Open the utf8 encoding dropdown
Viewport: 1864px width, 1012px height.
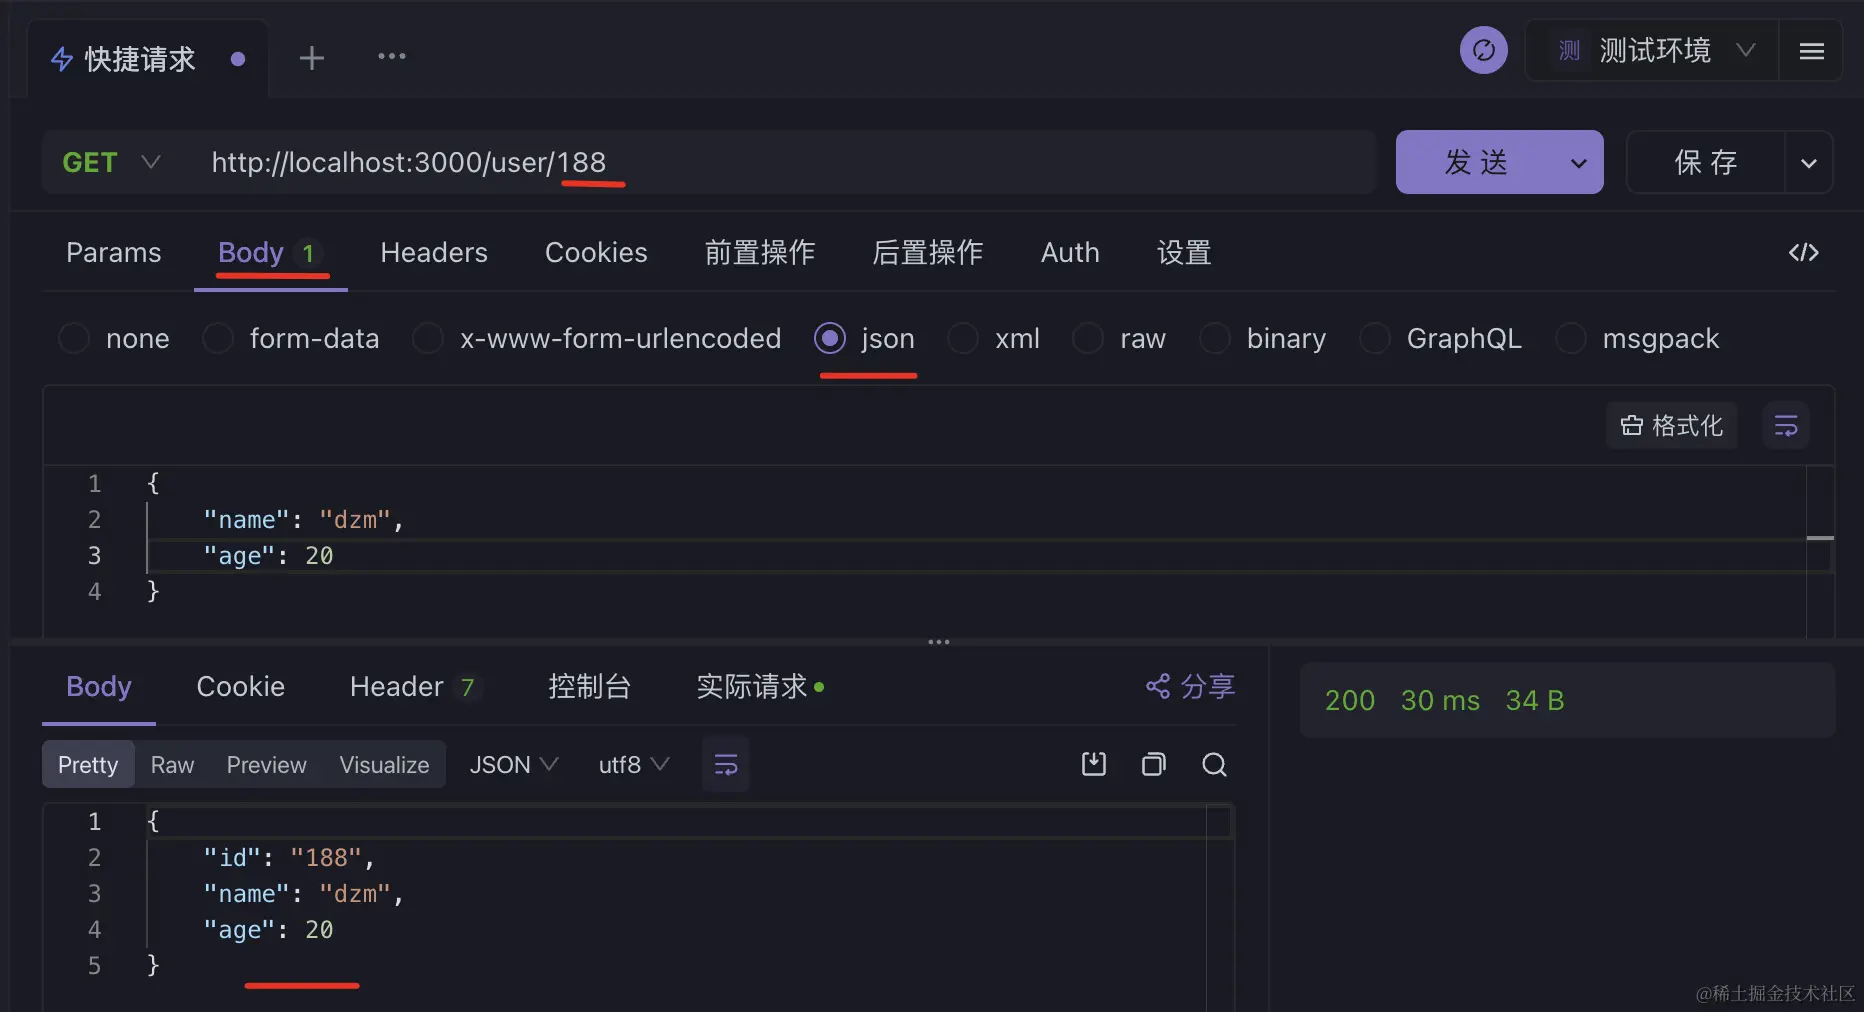[630, 764]
